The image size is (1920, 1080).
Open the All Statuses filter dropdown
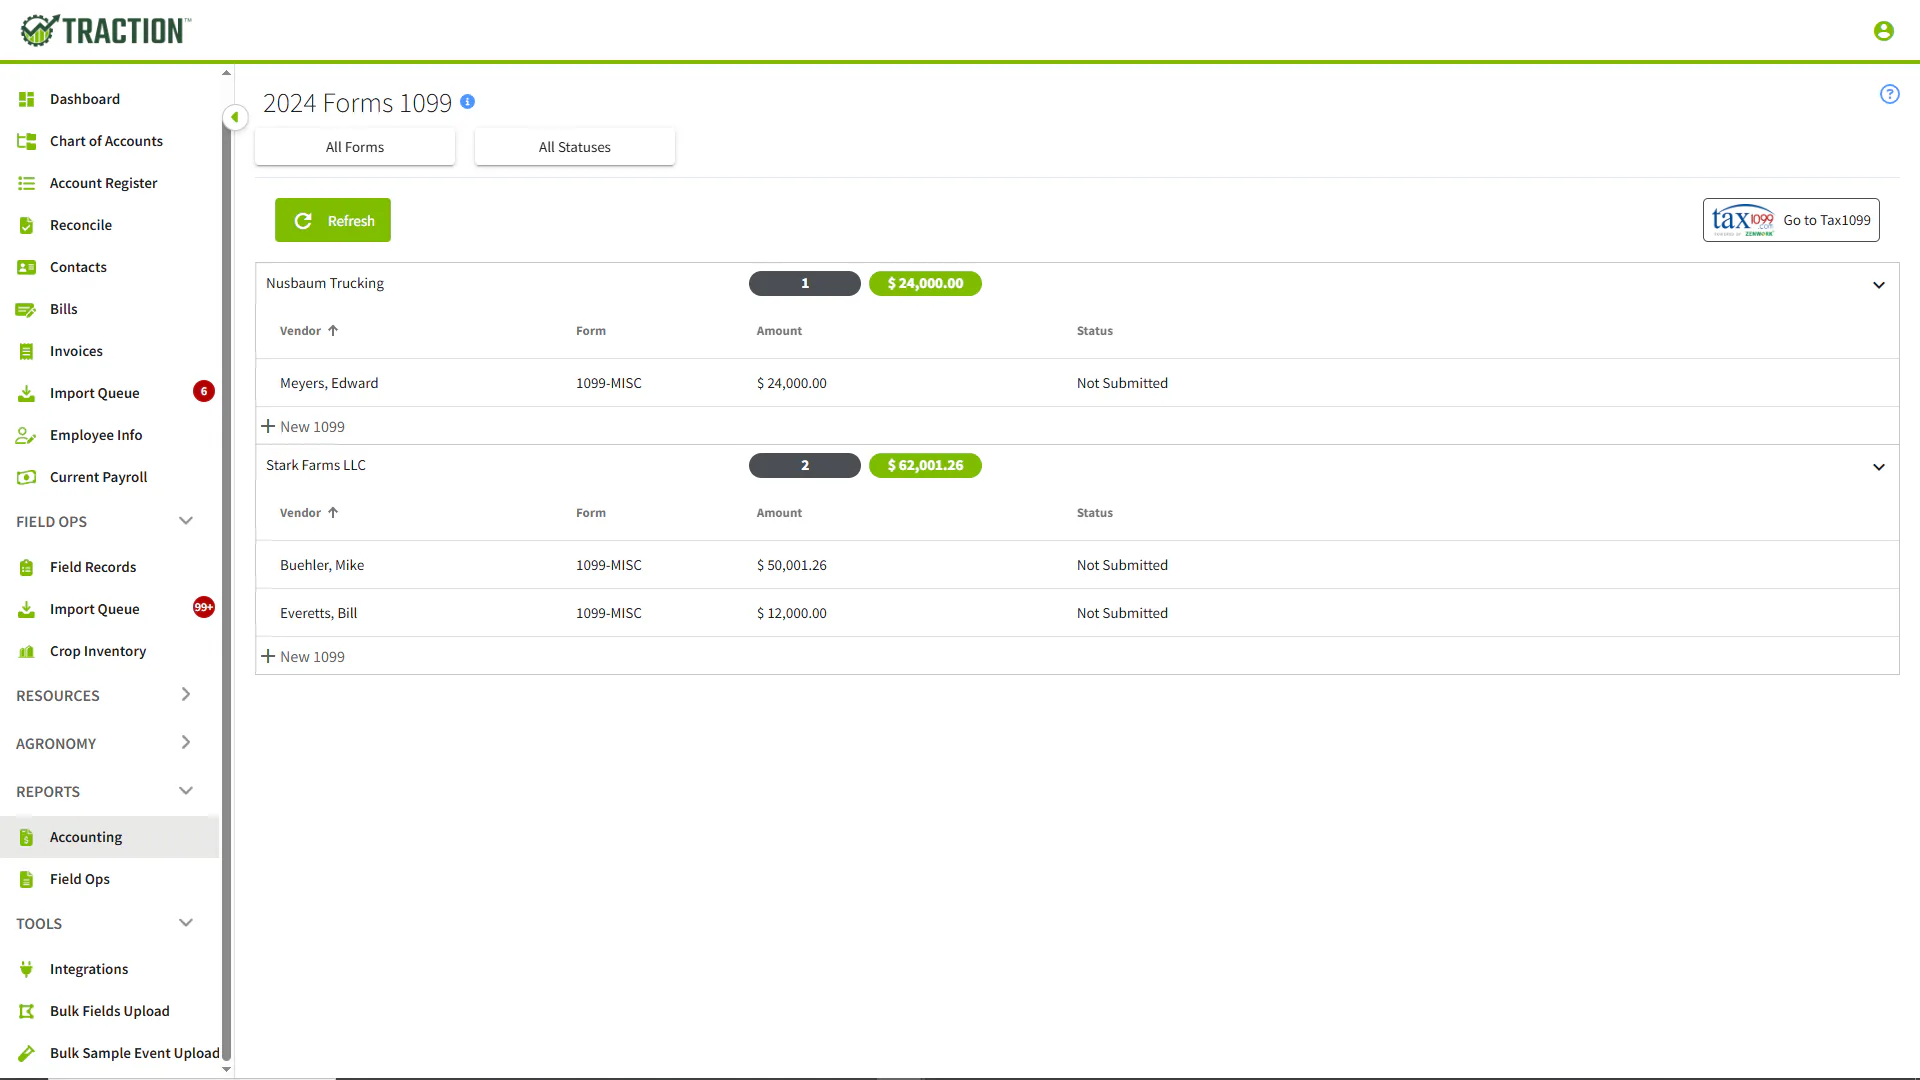(x=575, y=147)
